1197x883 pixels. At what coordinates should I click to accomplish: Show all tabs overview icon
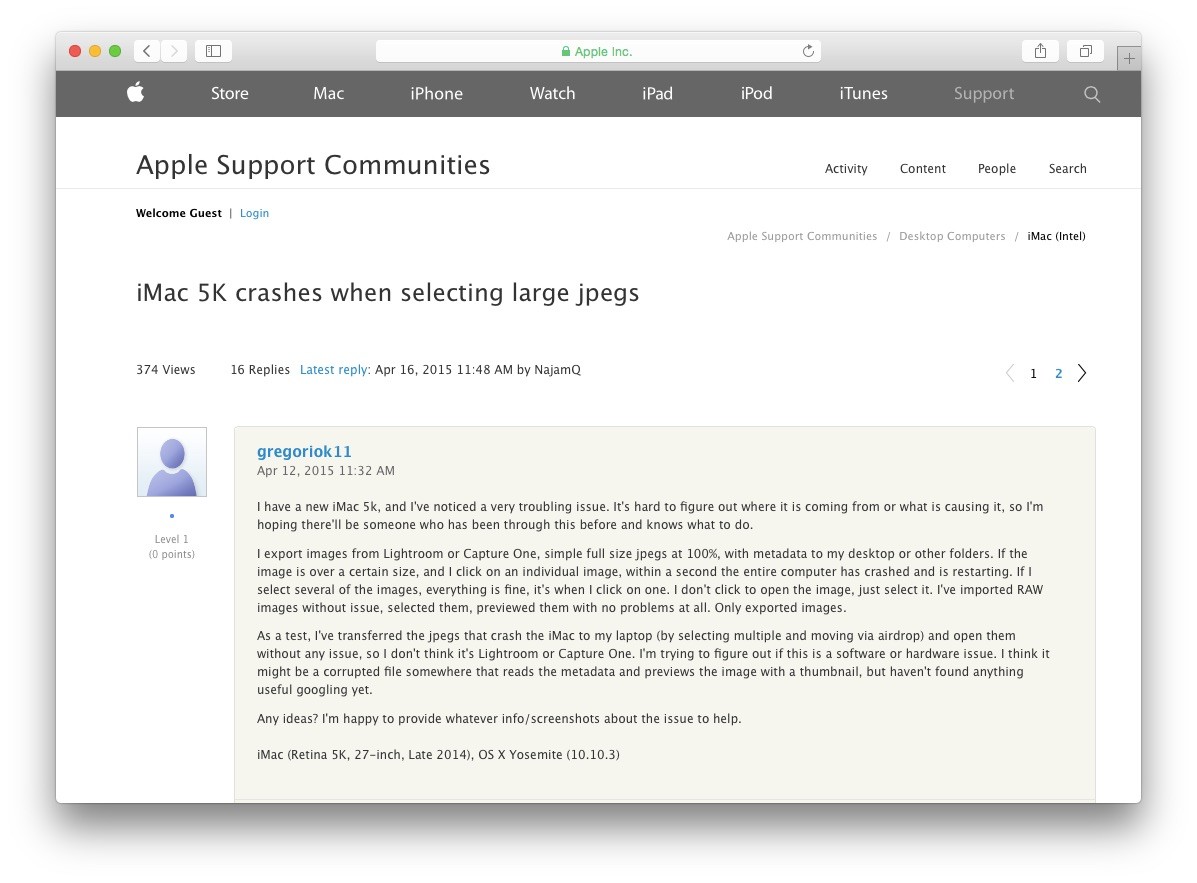[x=1086, y=51]
